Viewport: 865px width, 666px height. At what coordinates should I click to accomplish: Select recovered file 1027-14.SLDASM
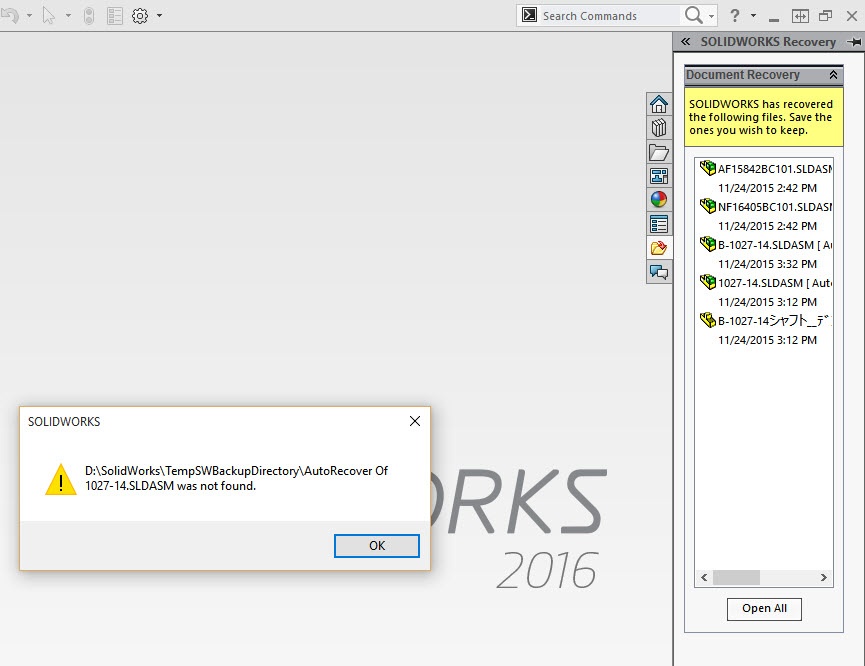[775, 283]
